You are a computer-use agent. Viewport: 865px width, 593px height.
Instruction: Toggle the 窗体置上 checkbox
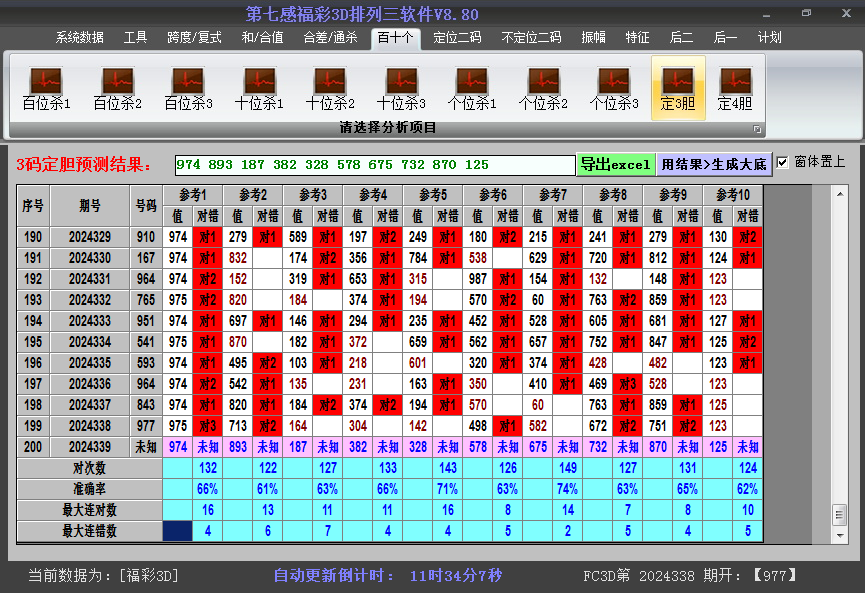pyautogui.click(x=782, y=162)
